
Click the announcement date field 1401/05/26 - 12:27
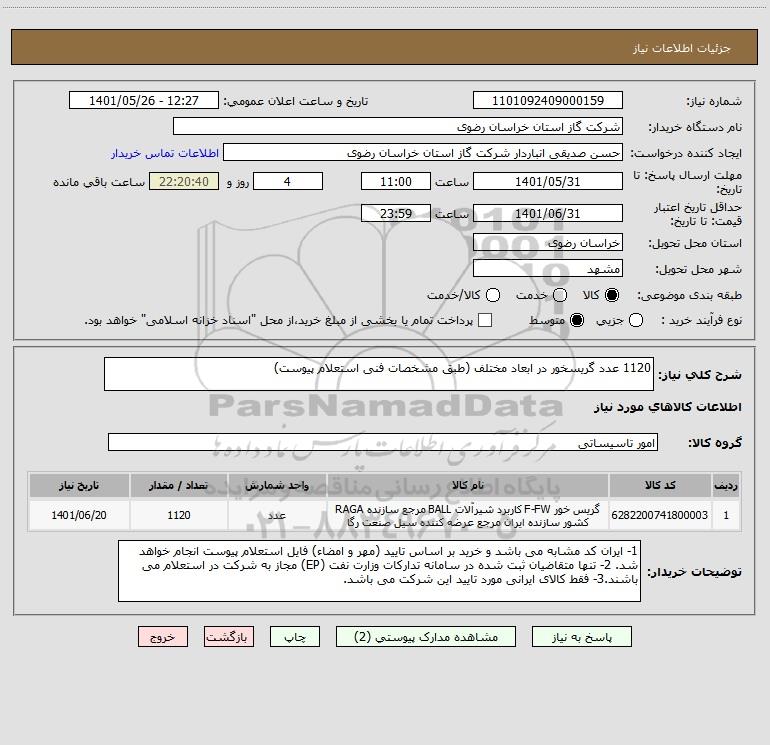pos(144,101)
